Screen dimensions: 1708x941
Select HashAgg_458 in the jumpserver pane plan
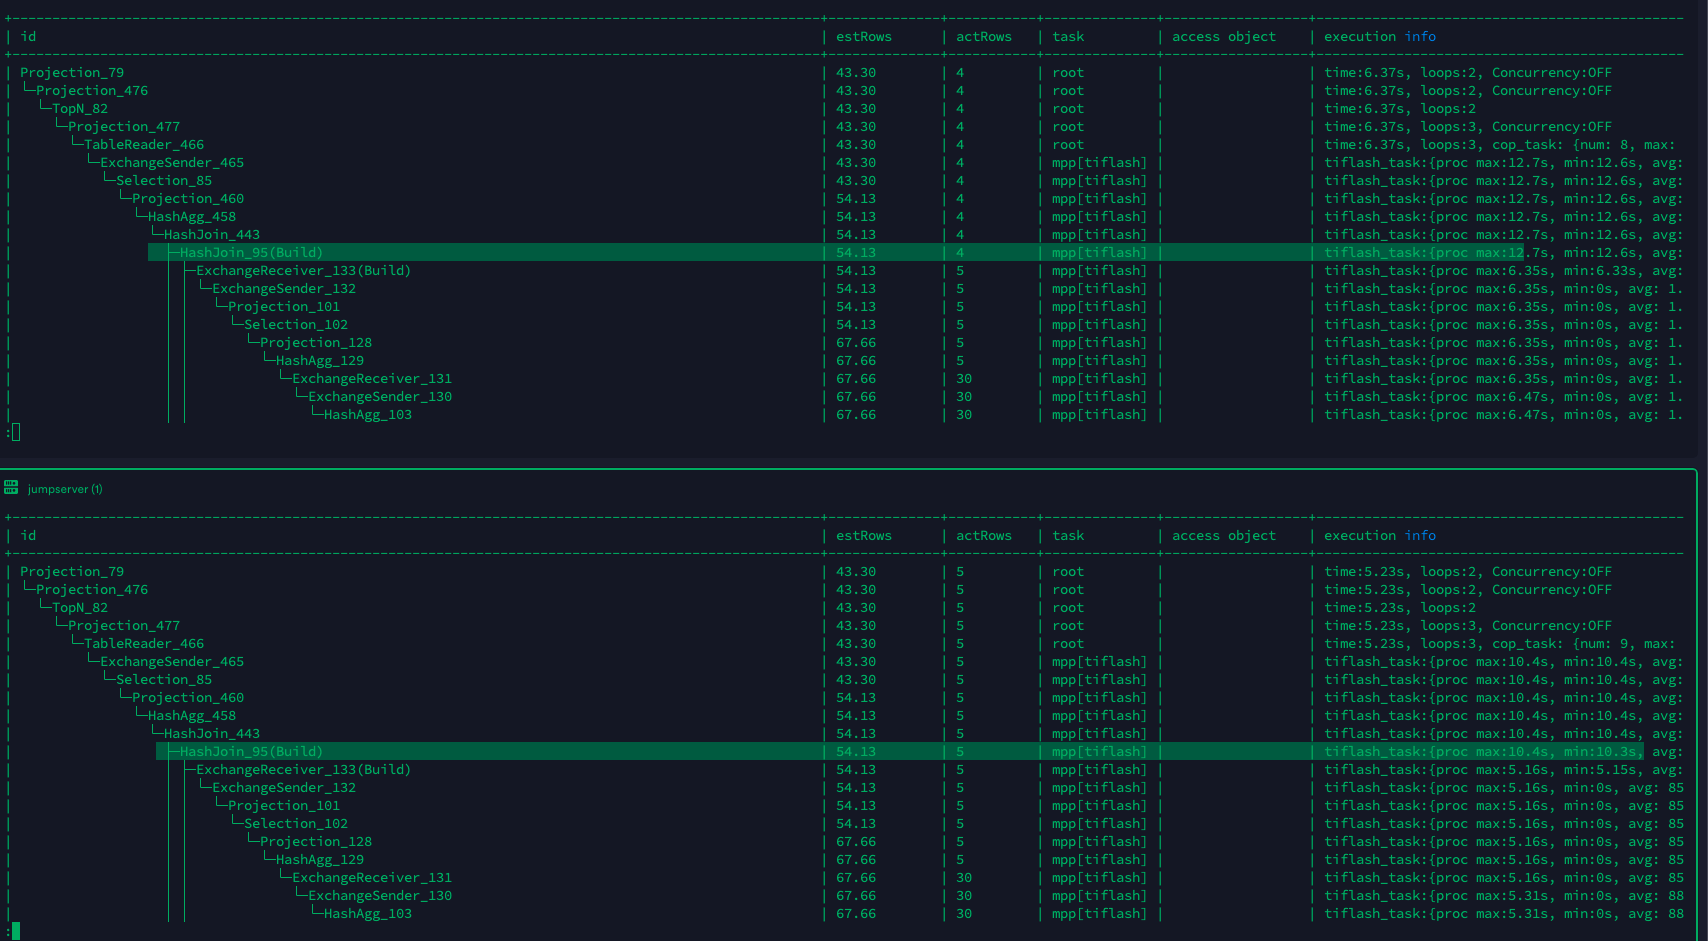click(192, 716)
